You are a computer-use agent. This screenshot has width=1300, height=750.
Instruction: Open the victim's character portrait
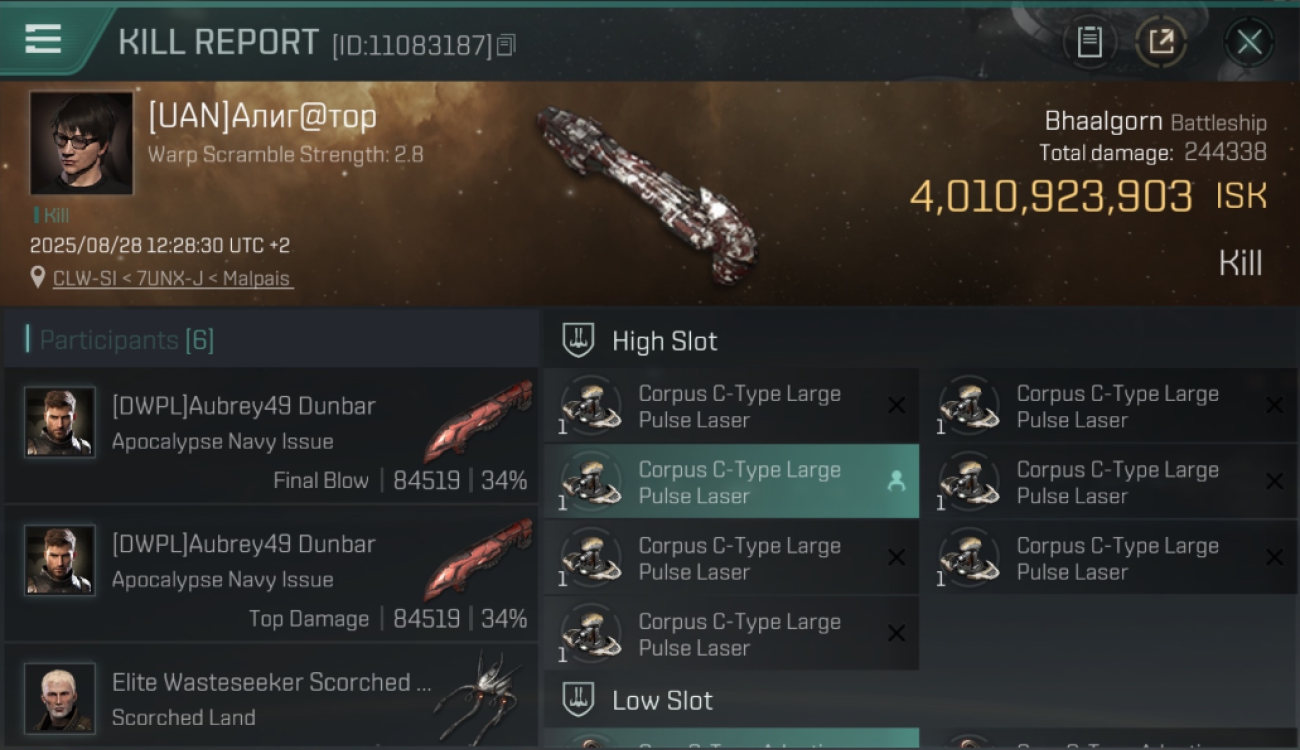[x=81, y=143]
